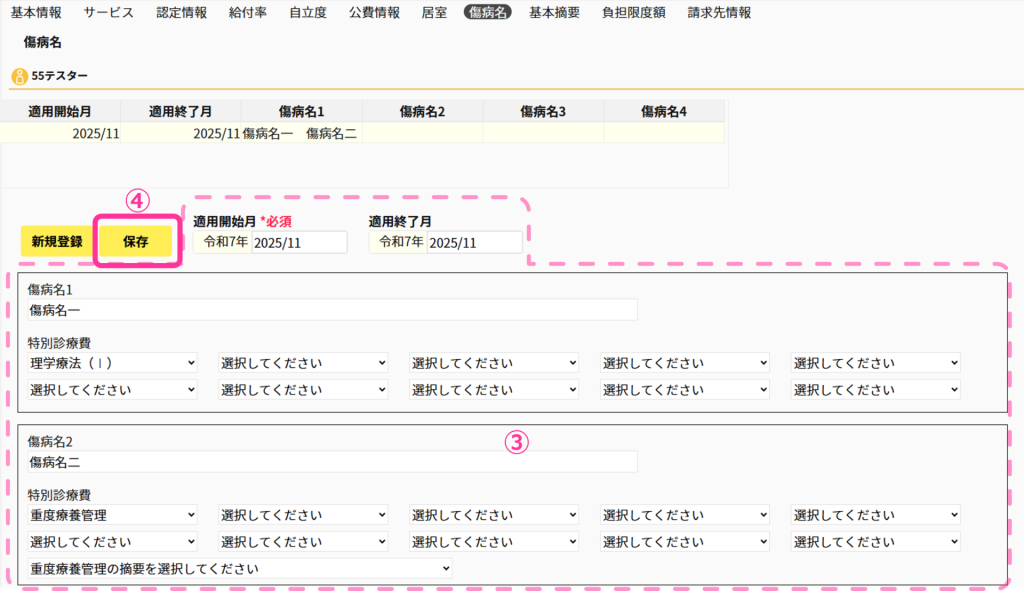
Task: Click the user icon beside 55テスター
Action: tap(19, 76)
